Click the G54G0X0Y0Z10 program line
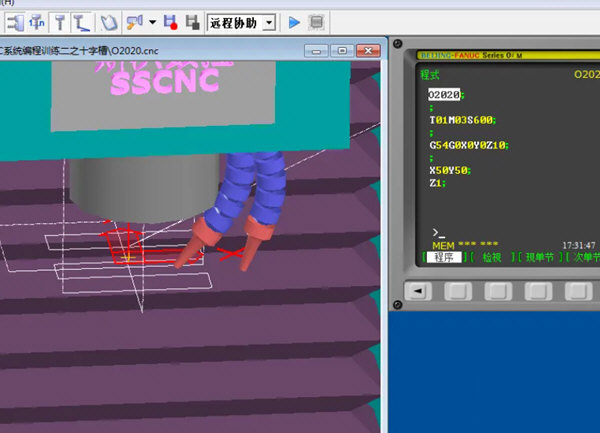Screen dimensions: 600x433 click(468, 145)
